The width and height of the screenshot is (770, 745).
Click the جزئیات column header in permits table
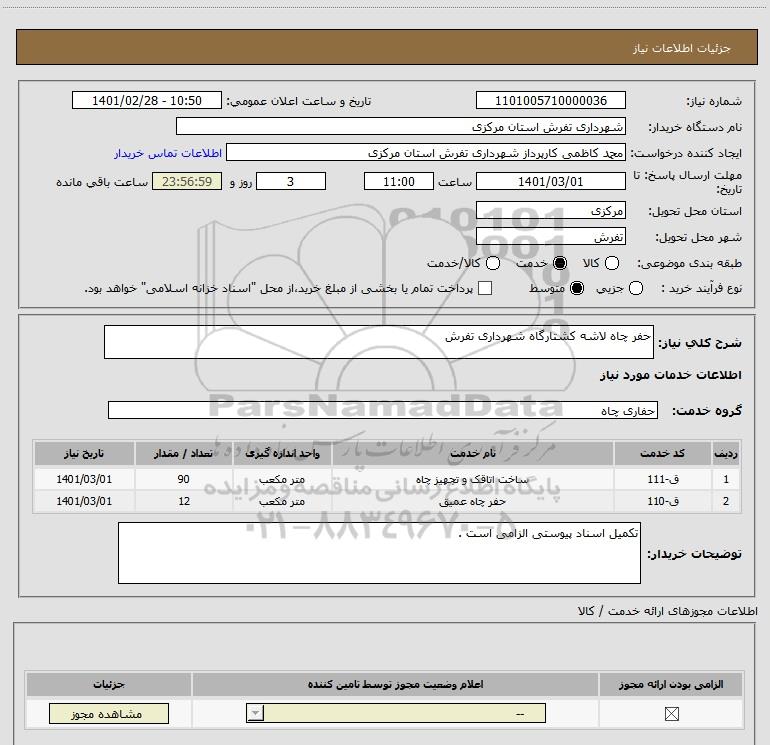click(x=109, y=684)
